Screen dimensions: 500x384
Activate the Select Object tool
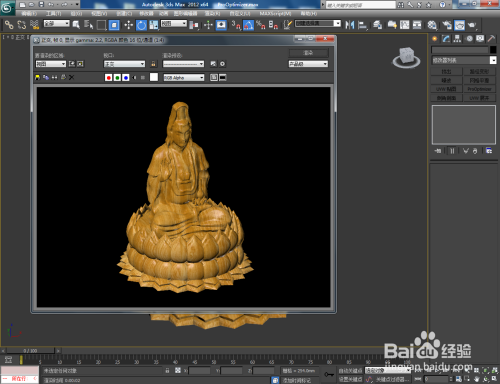coord(76,25)
